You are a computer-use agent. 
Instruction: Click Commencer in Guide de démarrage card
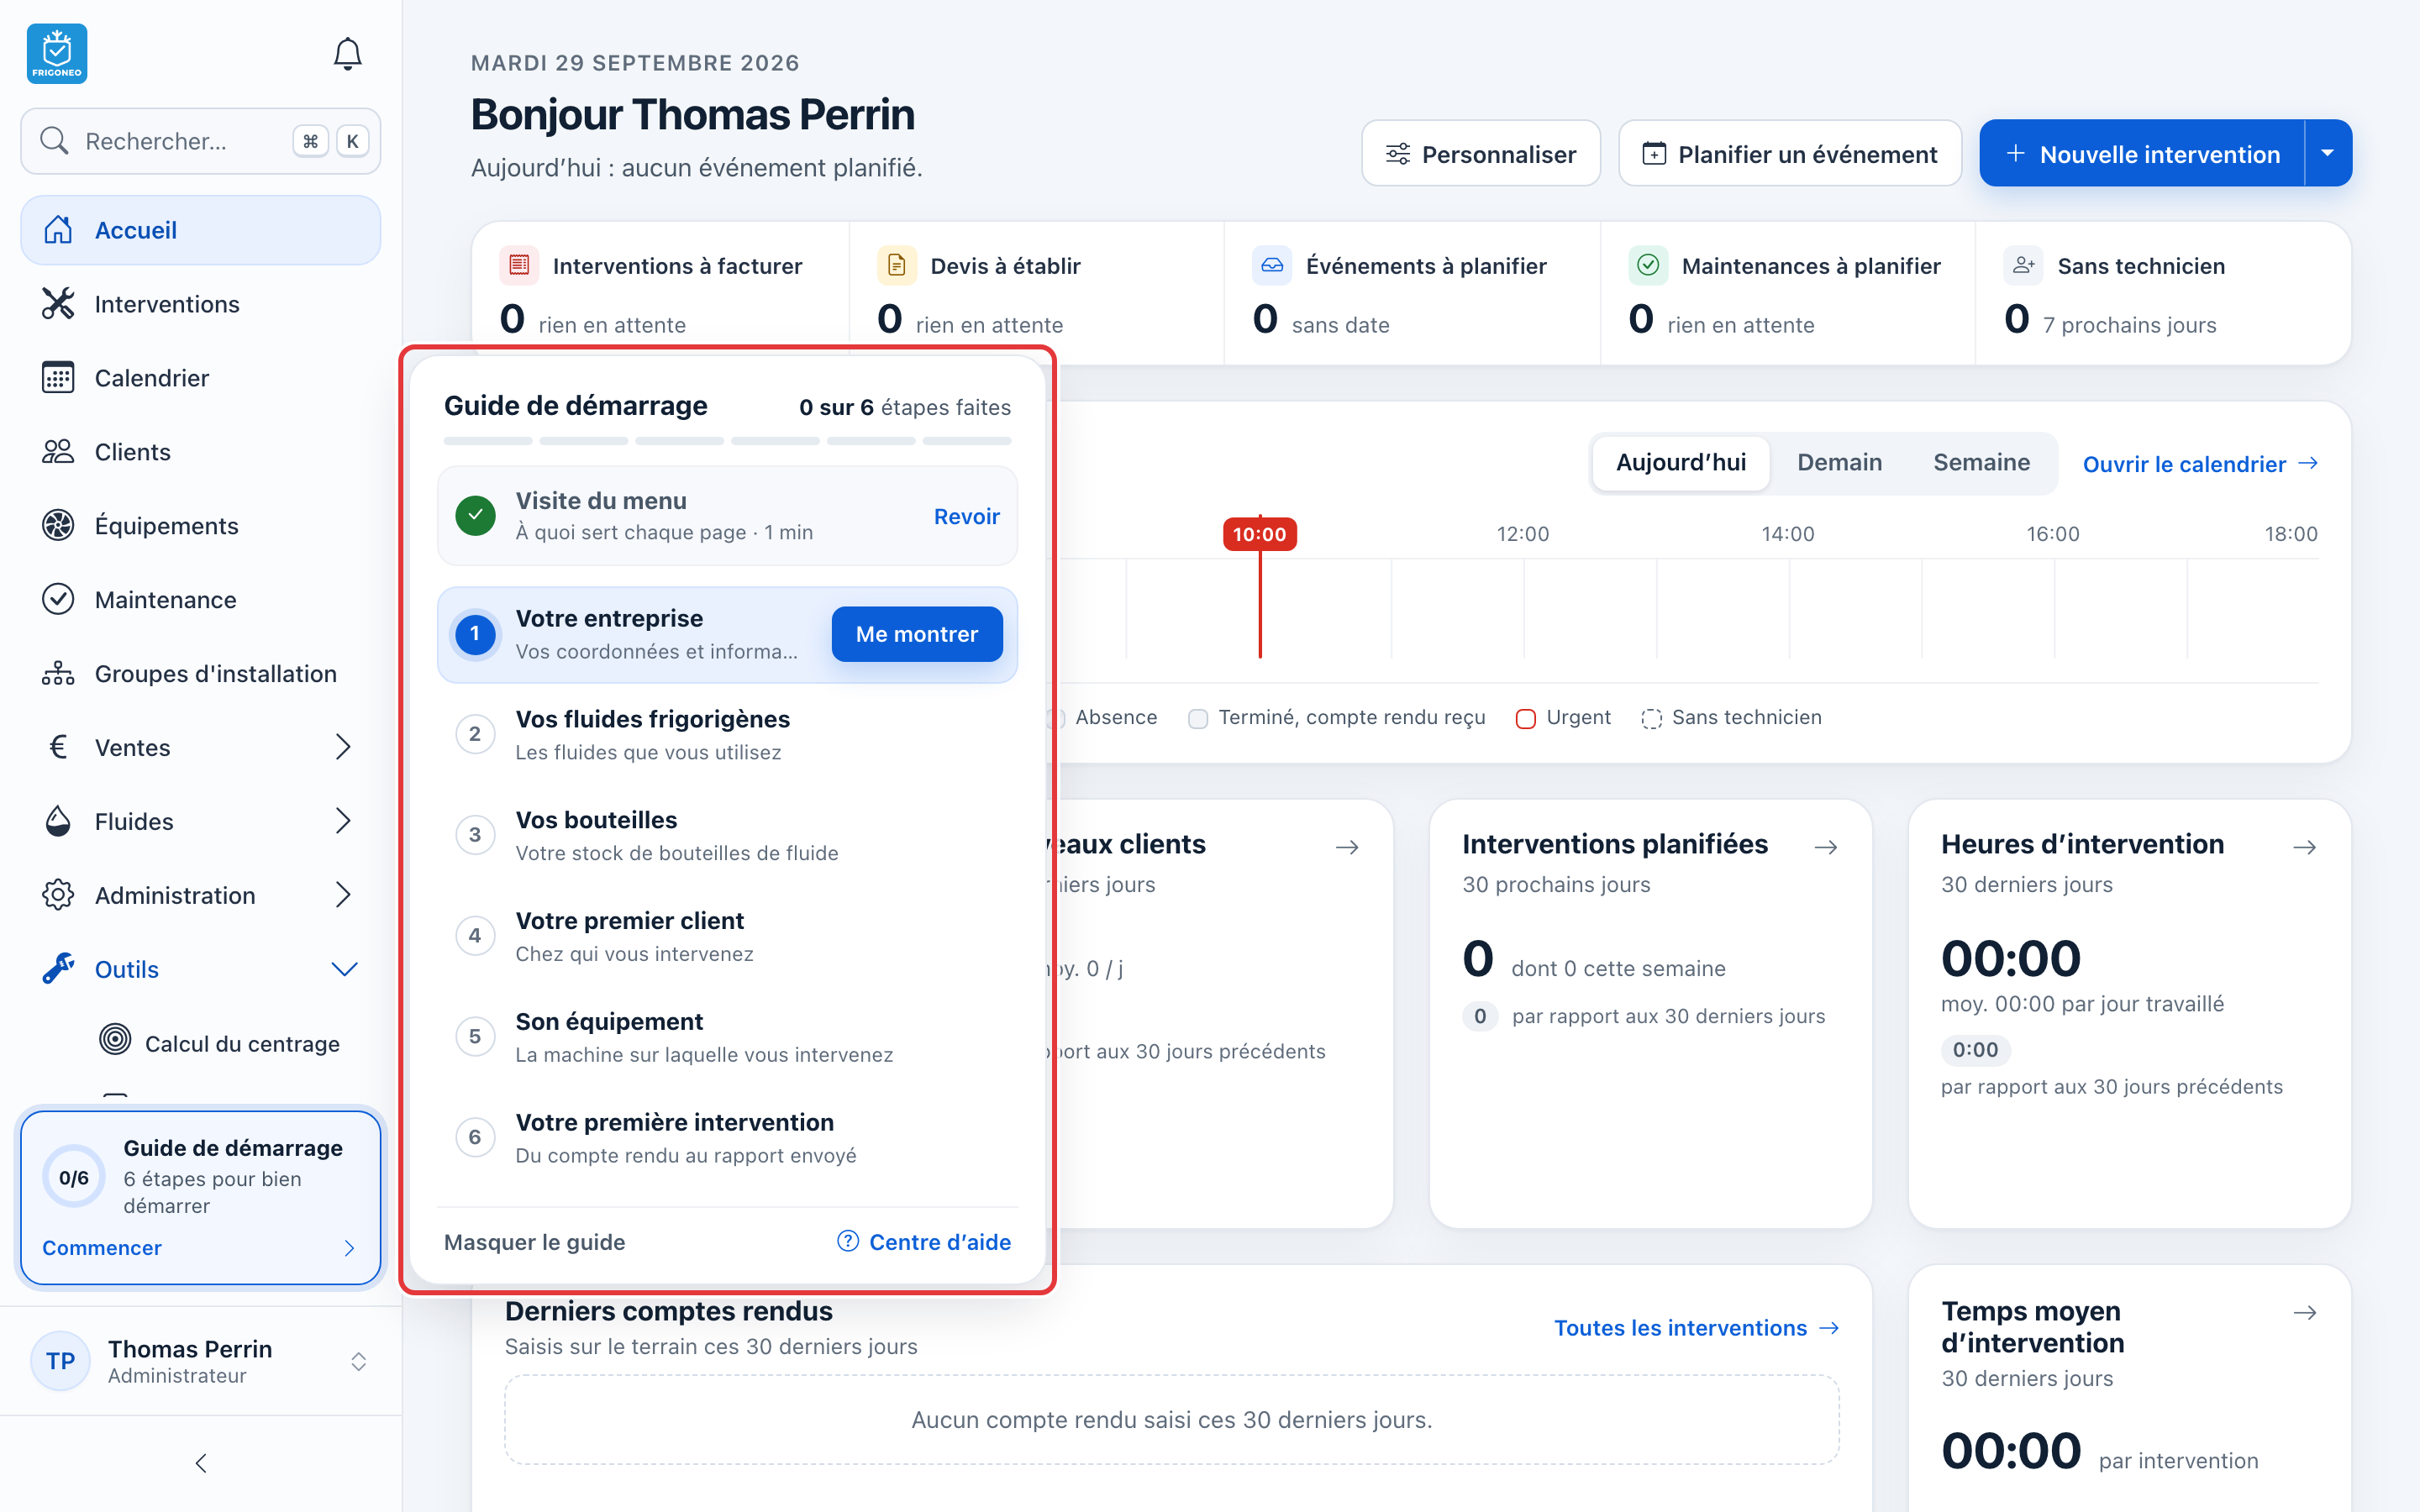coord(200,1248)
